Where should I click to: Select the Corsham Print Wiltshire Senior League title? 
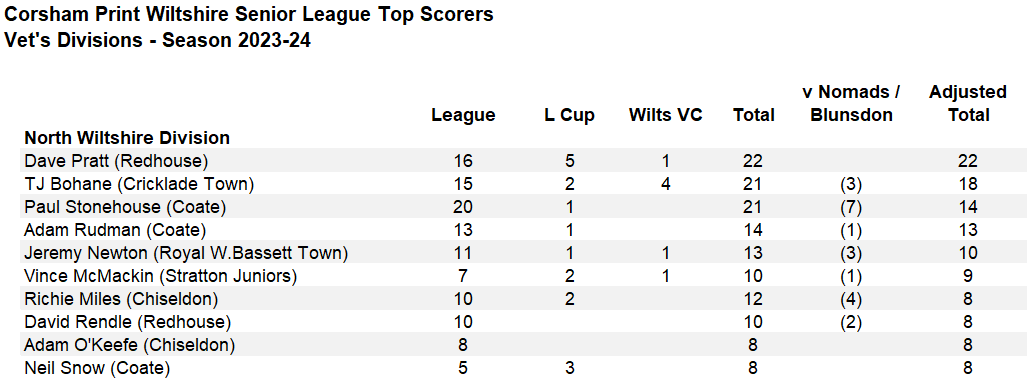pos(249,14)
